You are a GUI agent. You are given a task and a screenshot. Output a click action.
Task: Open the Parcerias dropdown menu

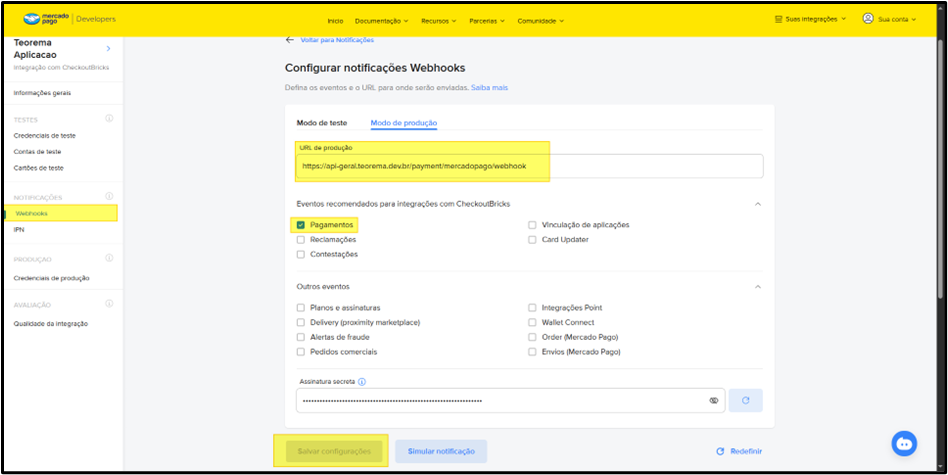(487, 21)
